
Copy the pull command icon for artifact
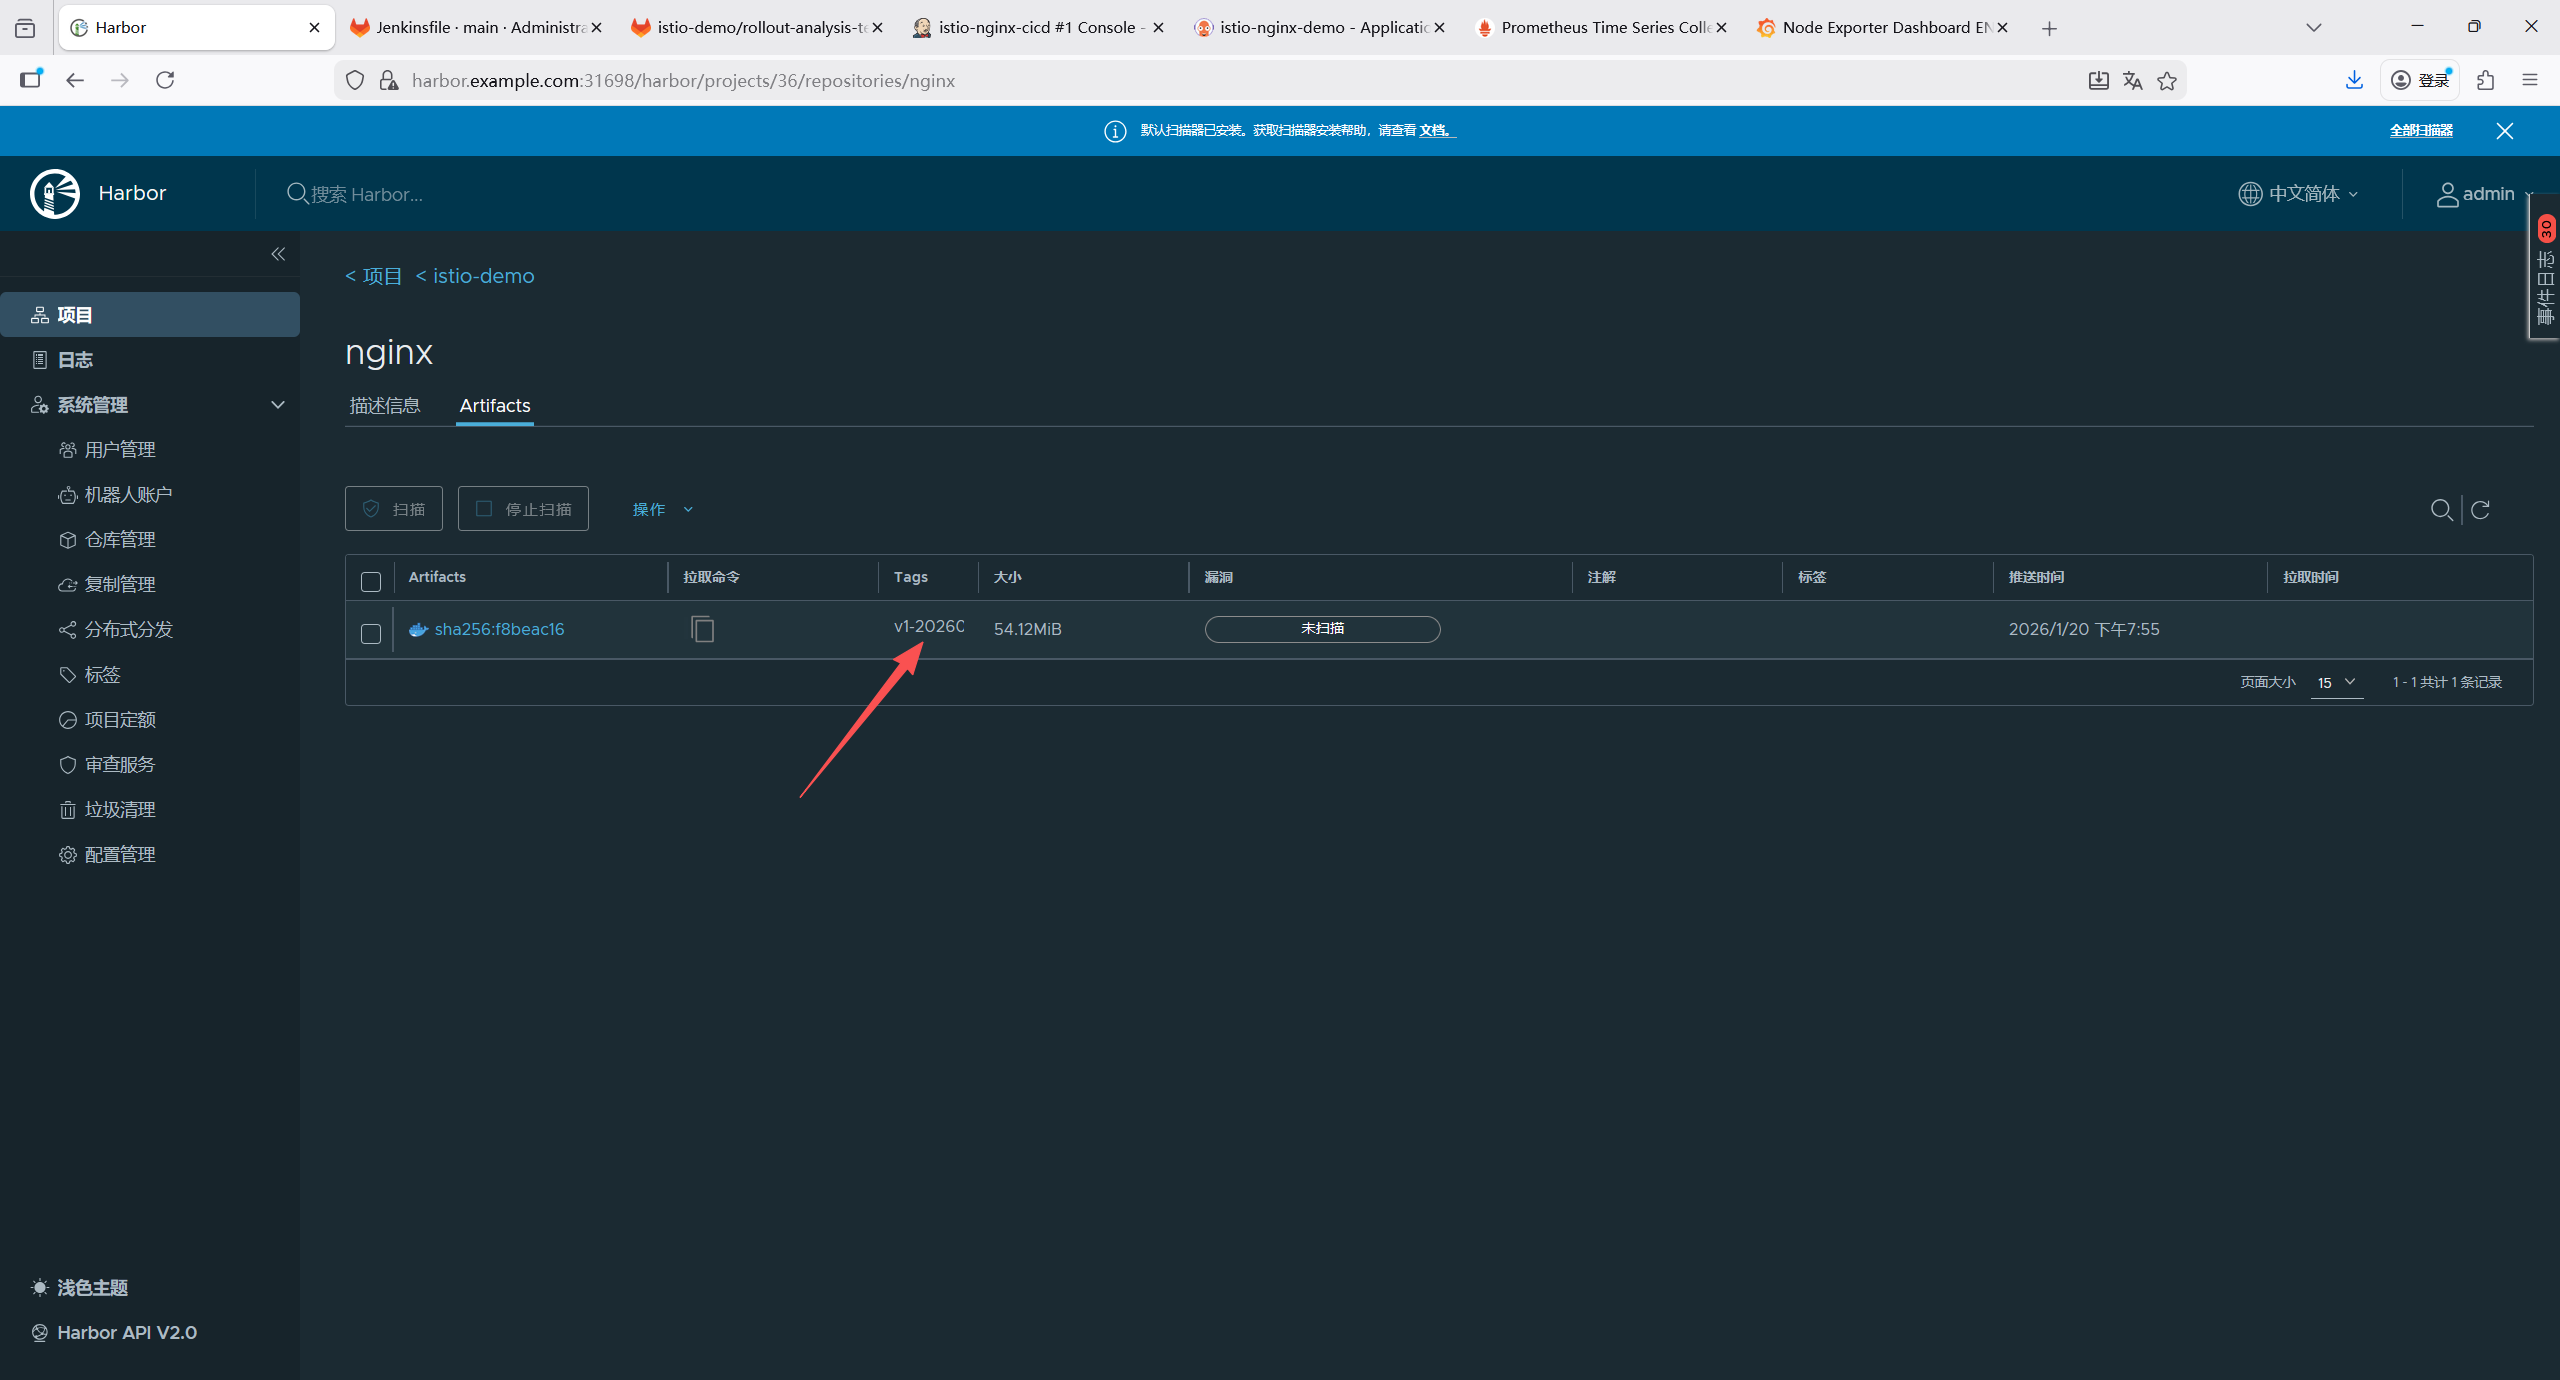pos(702,629)
